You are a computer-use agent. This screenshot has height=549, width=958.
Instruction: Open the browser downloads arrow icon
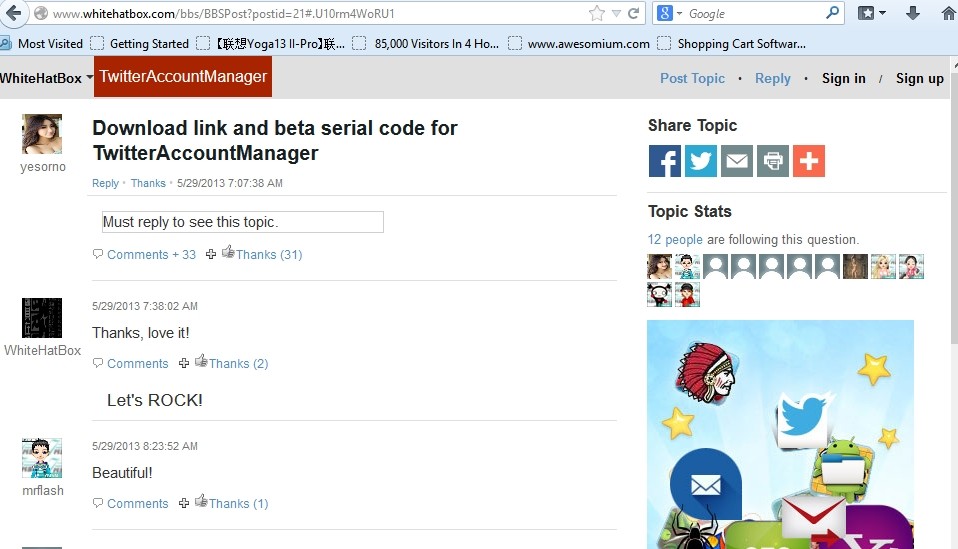pyautogui.click(x=912, y=14)
